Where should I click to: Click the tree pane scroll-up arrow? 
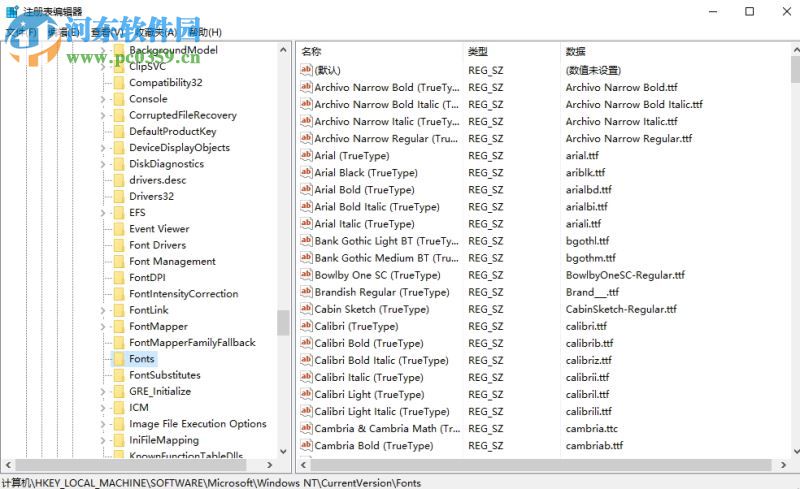(283, 50)
